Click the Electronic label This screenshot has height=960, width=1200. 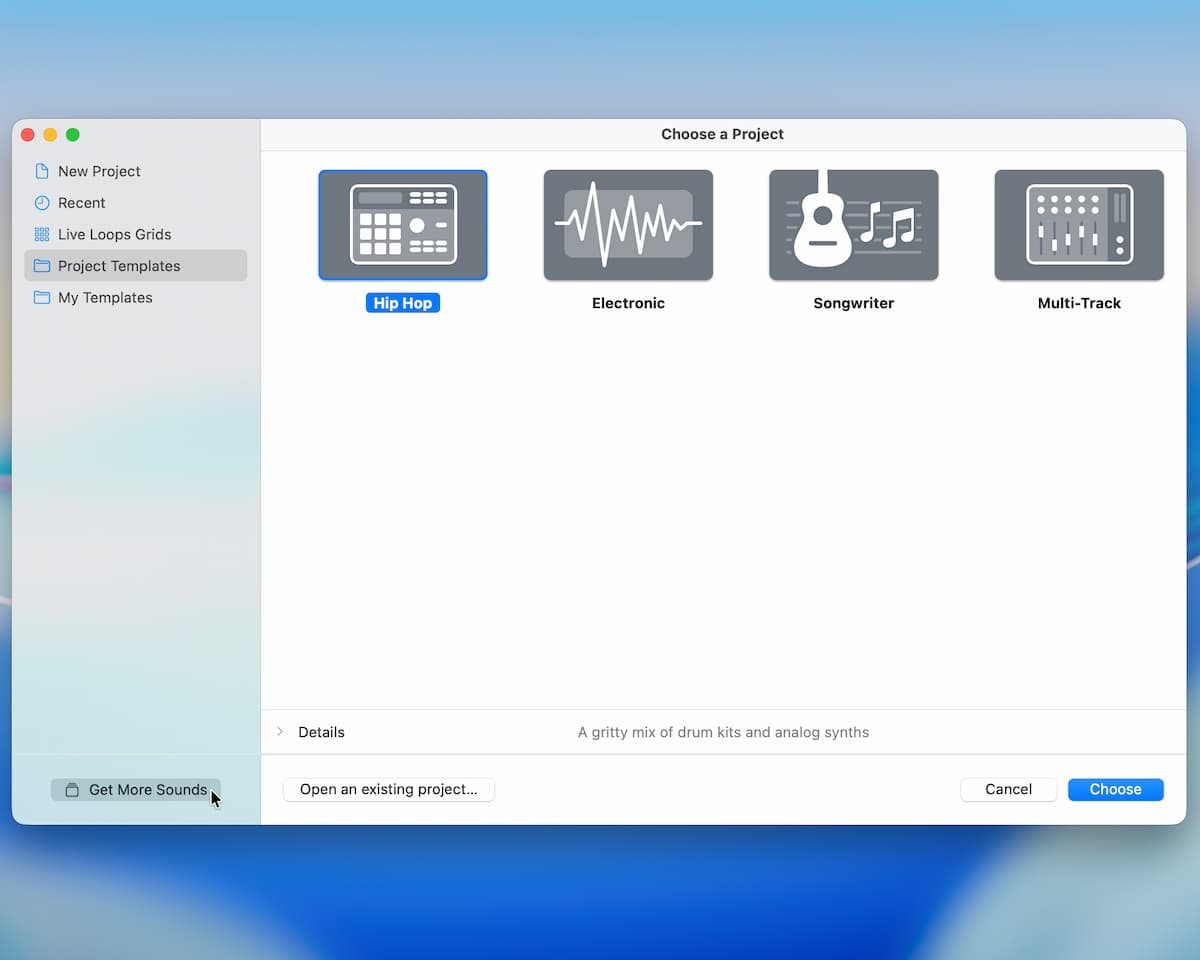pos(628,303)
